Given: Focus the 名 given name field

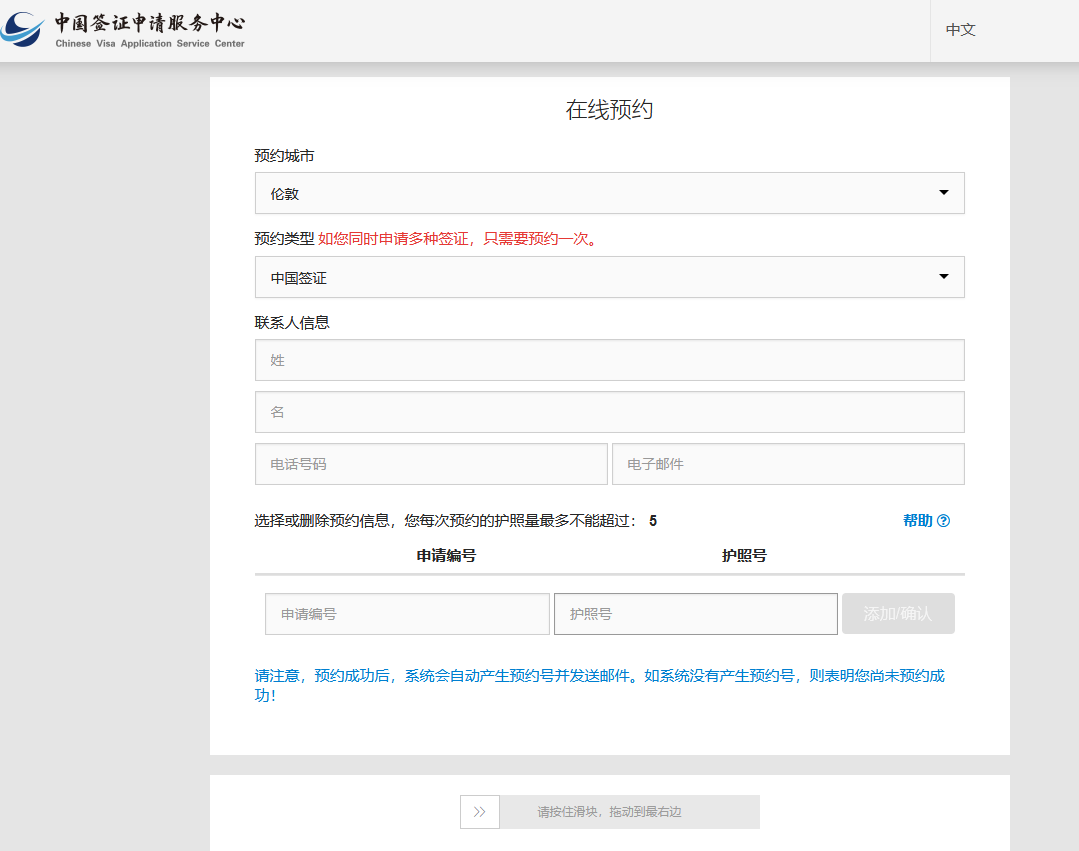Looking at the screenshot, I should [x=609, y=412].
